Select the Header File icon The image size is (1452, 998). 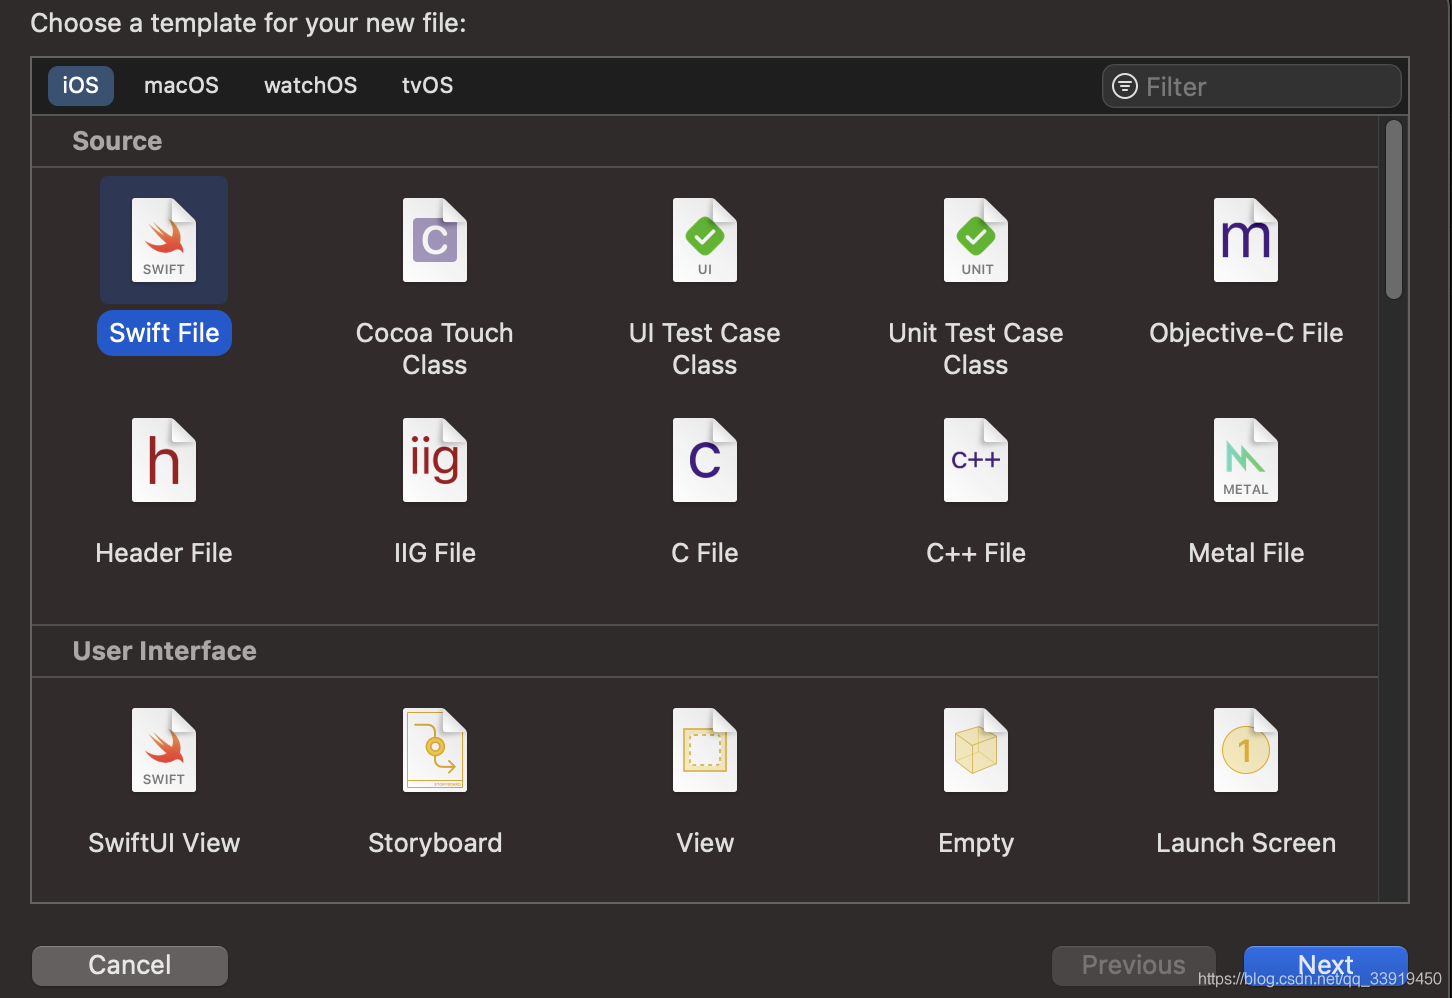point(164,460)
